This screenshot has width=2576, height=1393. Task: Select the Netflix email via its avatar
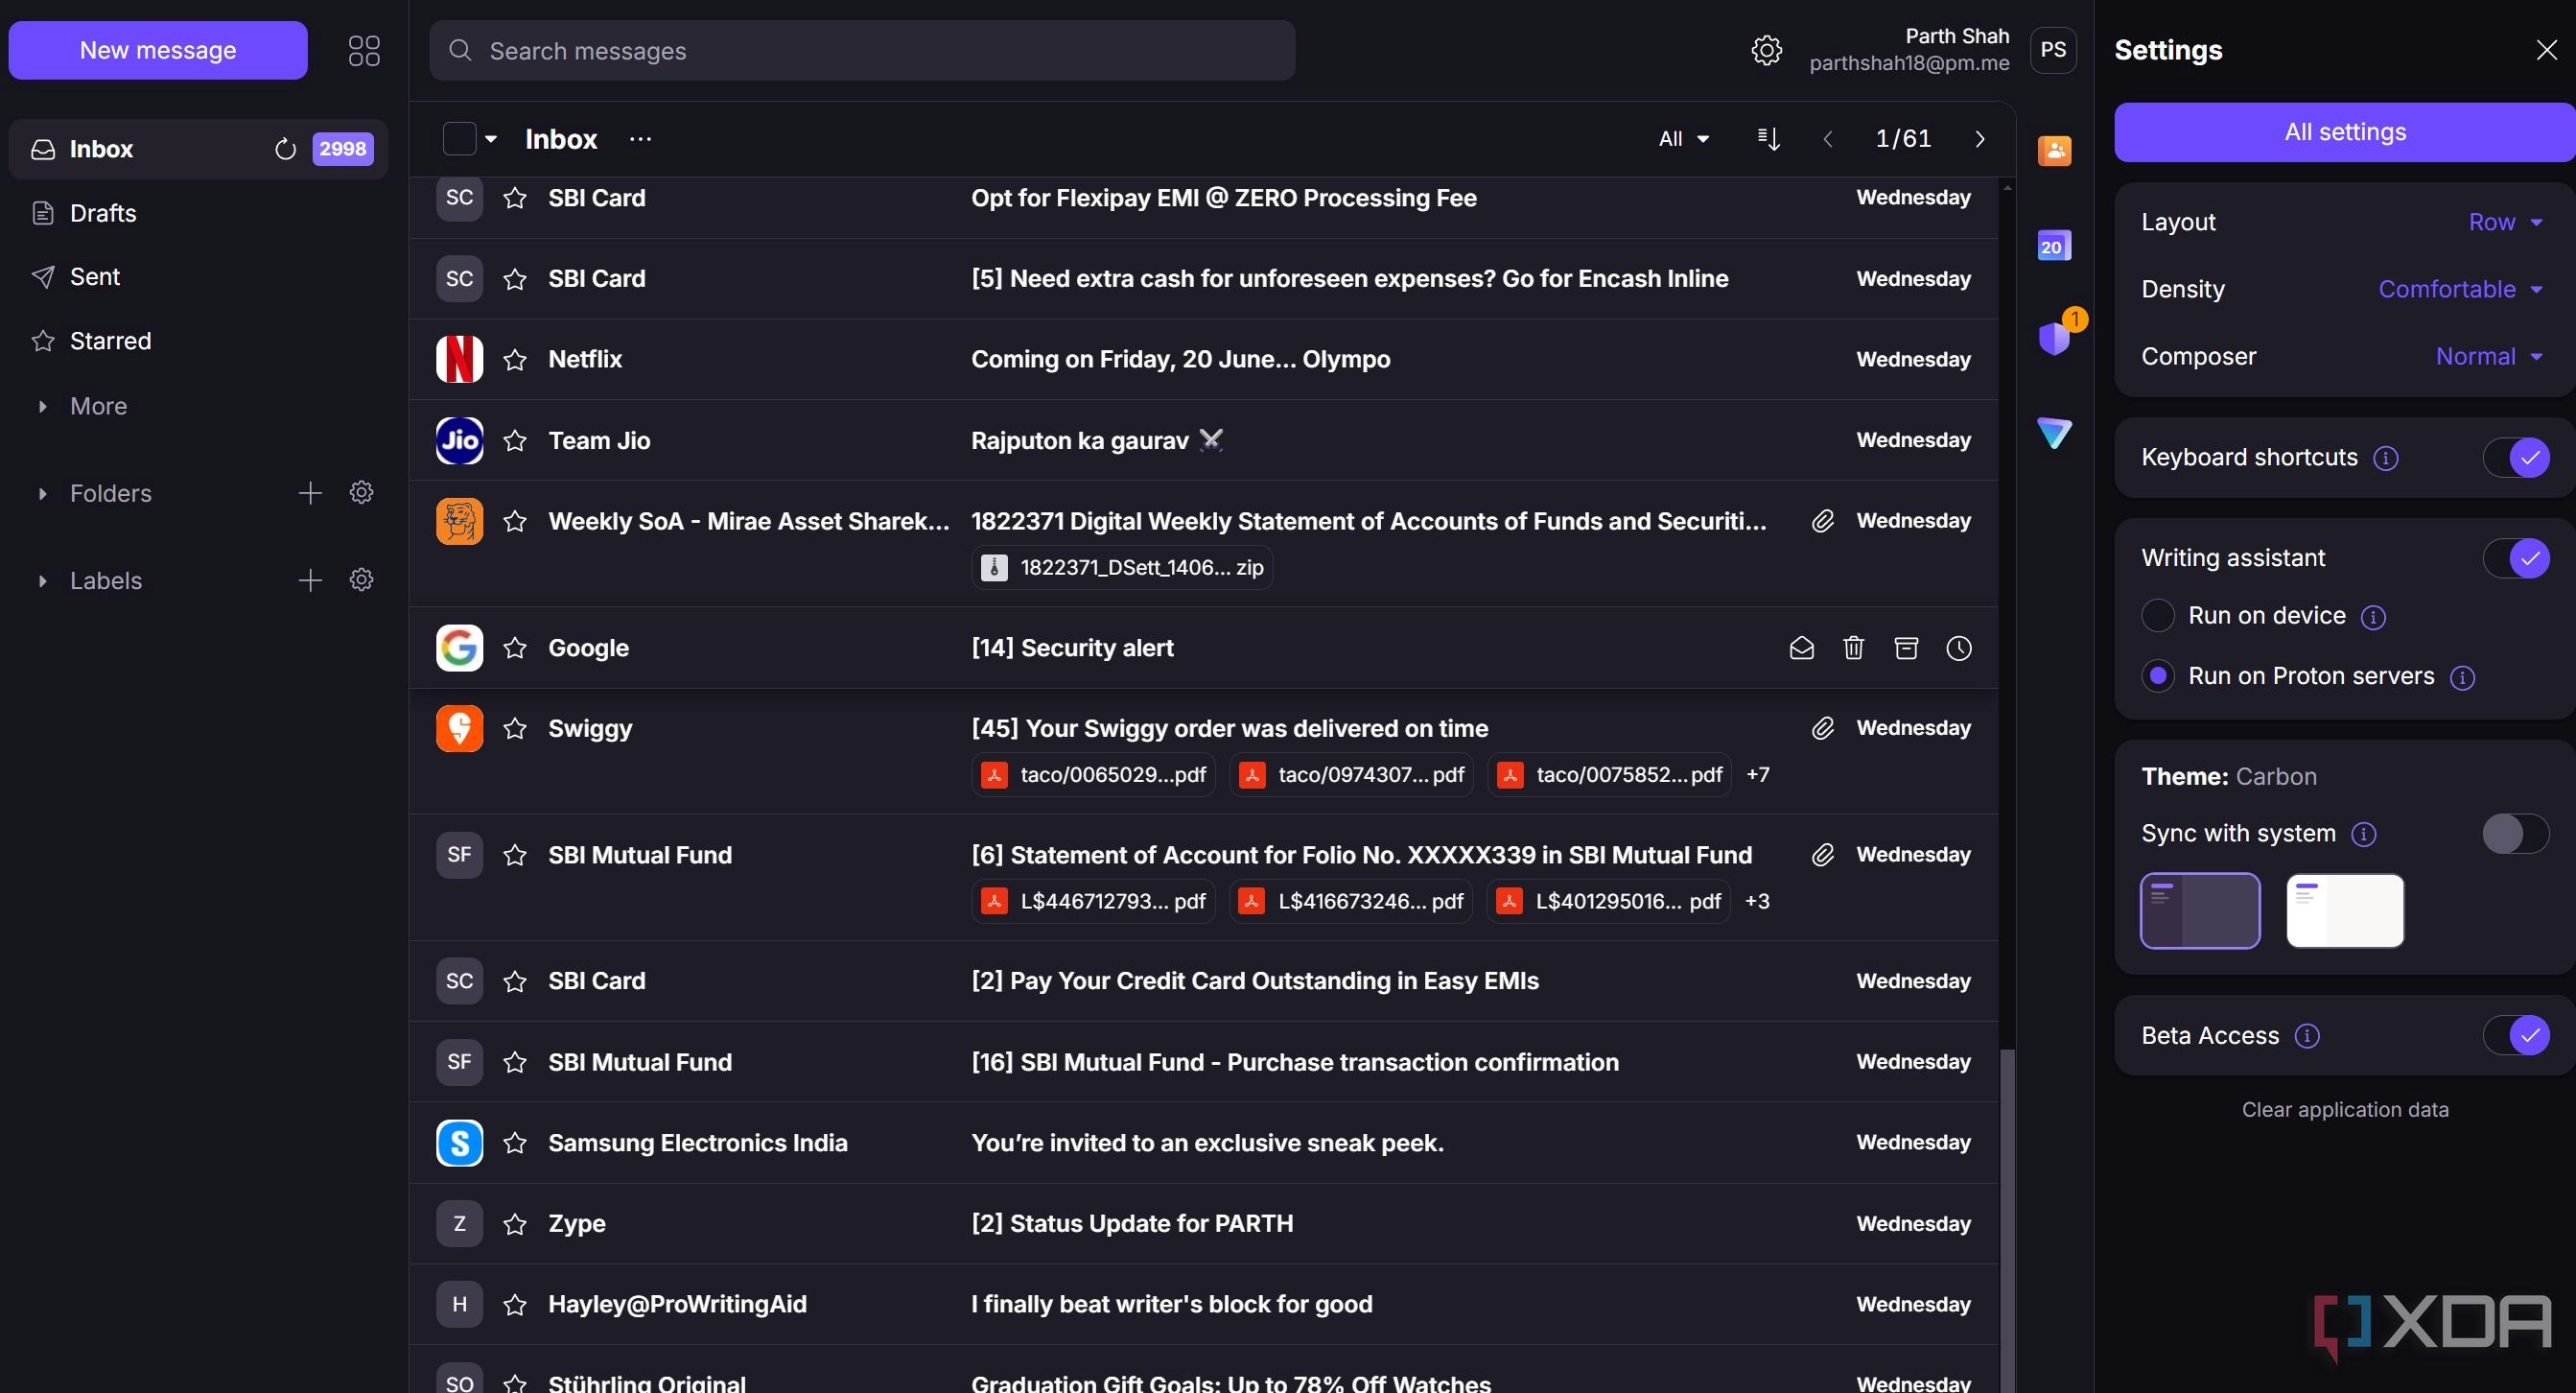459,360
